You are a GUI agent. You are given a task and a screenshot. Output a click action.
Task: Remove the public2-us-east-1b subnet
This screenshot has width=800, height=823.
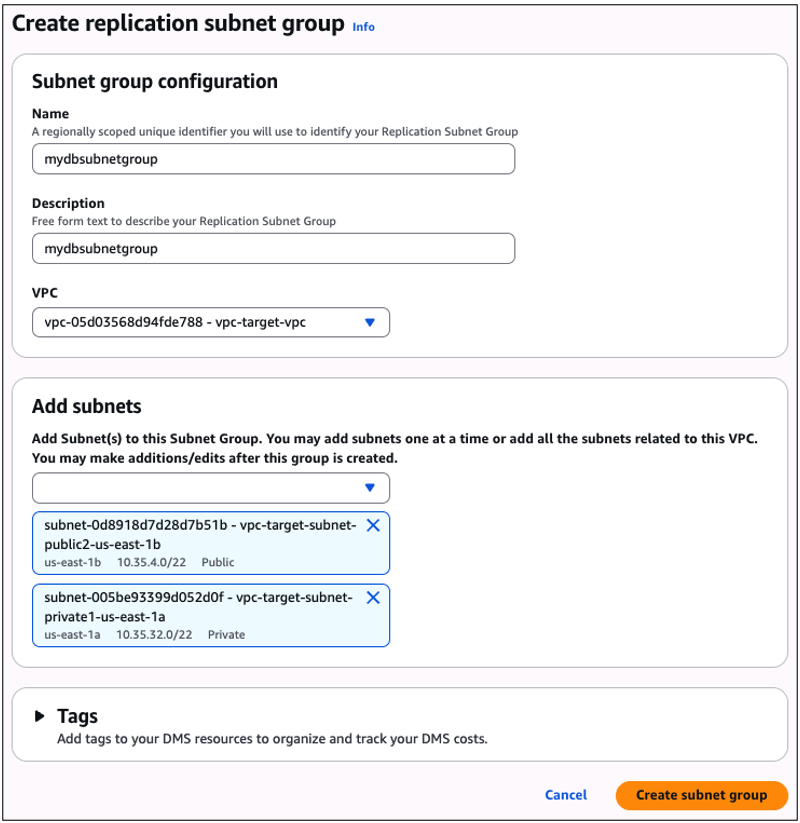pos(373,526)
